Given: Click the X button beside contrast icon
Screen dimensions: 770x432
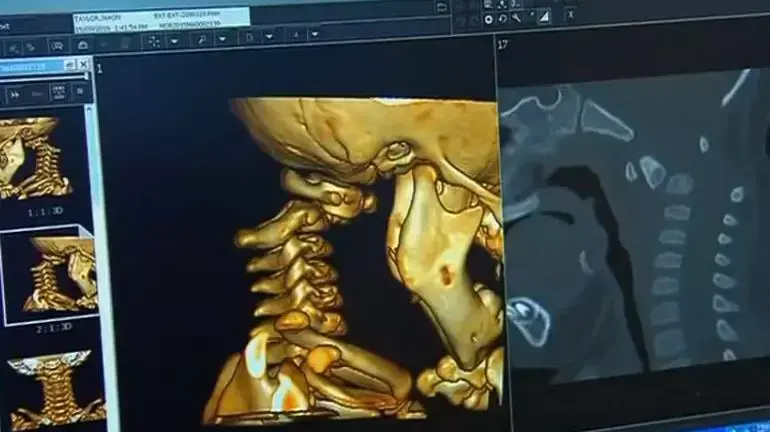Looking at the screenshot, I should point(571,15).
